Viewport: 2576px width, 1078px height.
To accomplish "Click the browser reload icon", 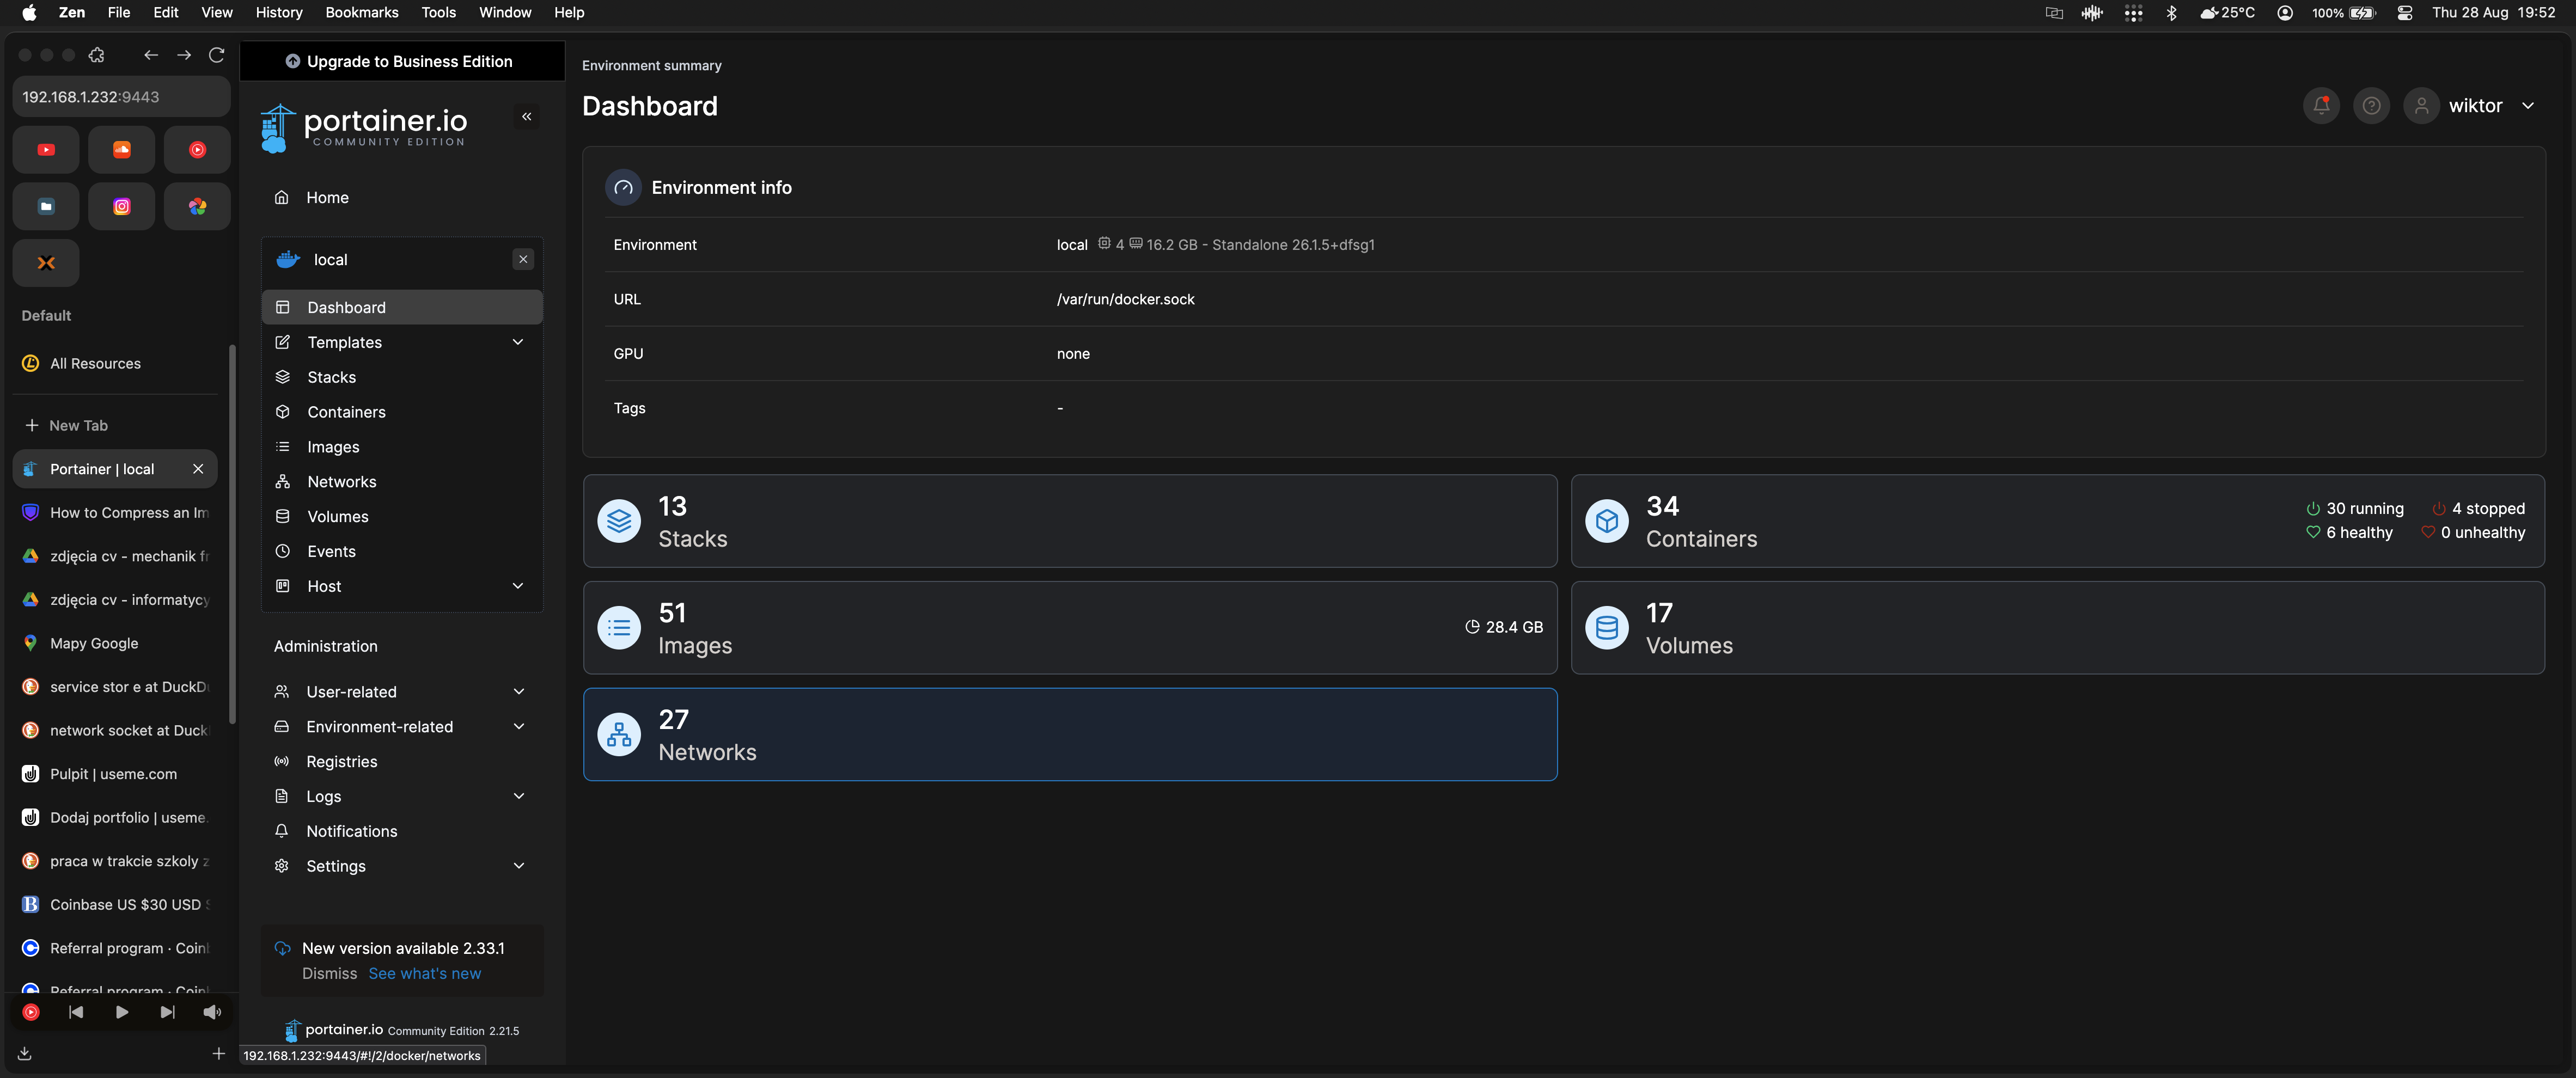I will tap(216, 55).
